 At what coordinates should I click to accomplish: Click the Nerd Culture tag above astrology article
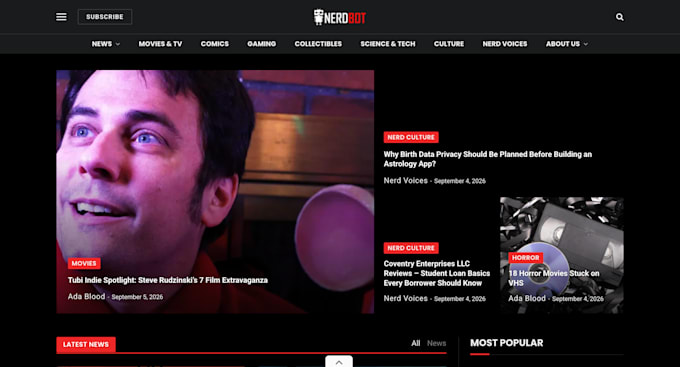pyautogui.click(x=411, y=137)
